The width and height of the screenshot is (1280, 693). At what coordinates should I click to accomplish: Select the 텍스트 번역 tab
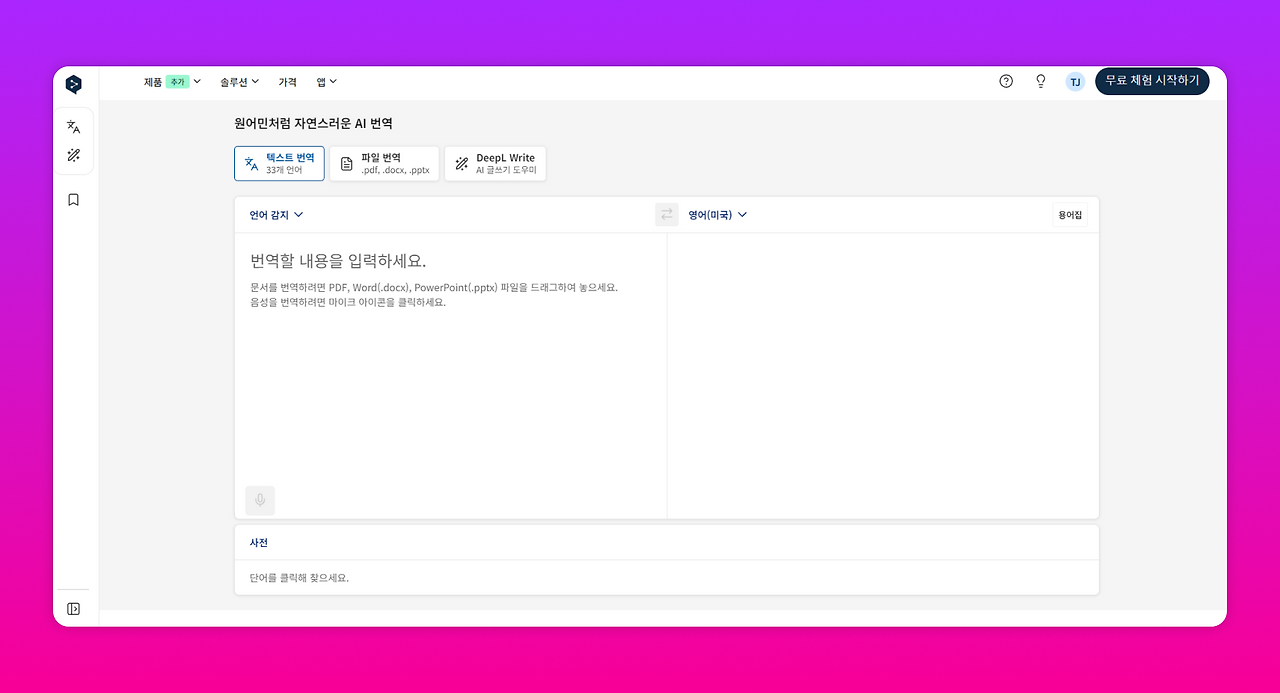pyautogui.click(x=279, y=164)
